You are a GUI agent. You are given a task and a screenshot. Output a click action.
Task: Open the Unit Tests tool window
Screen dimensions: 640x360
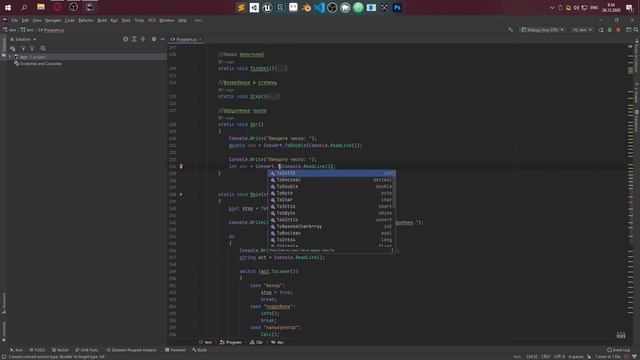(x=87, y=350)
